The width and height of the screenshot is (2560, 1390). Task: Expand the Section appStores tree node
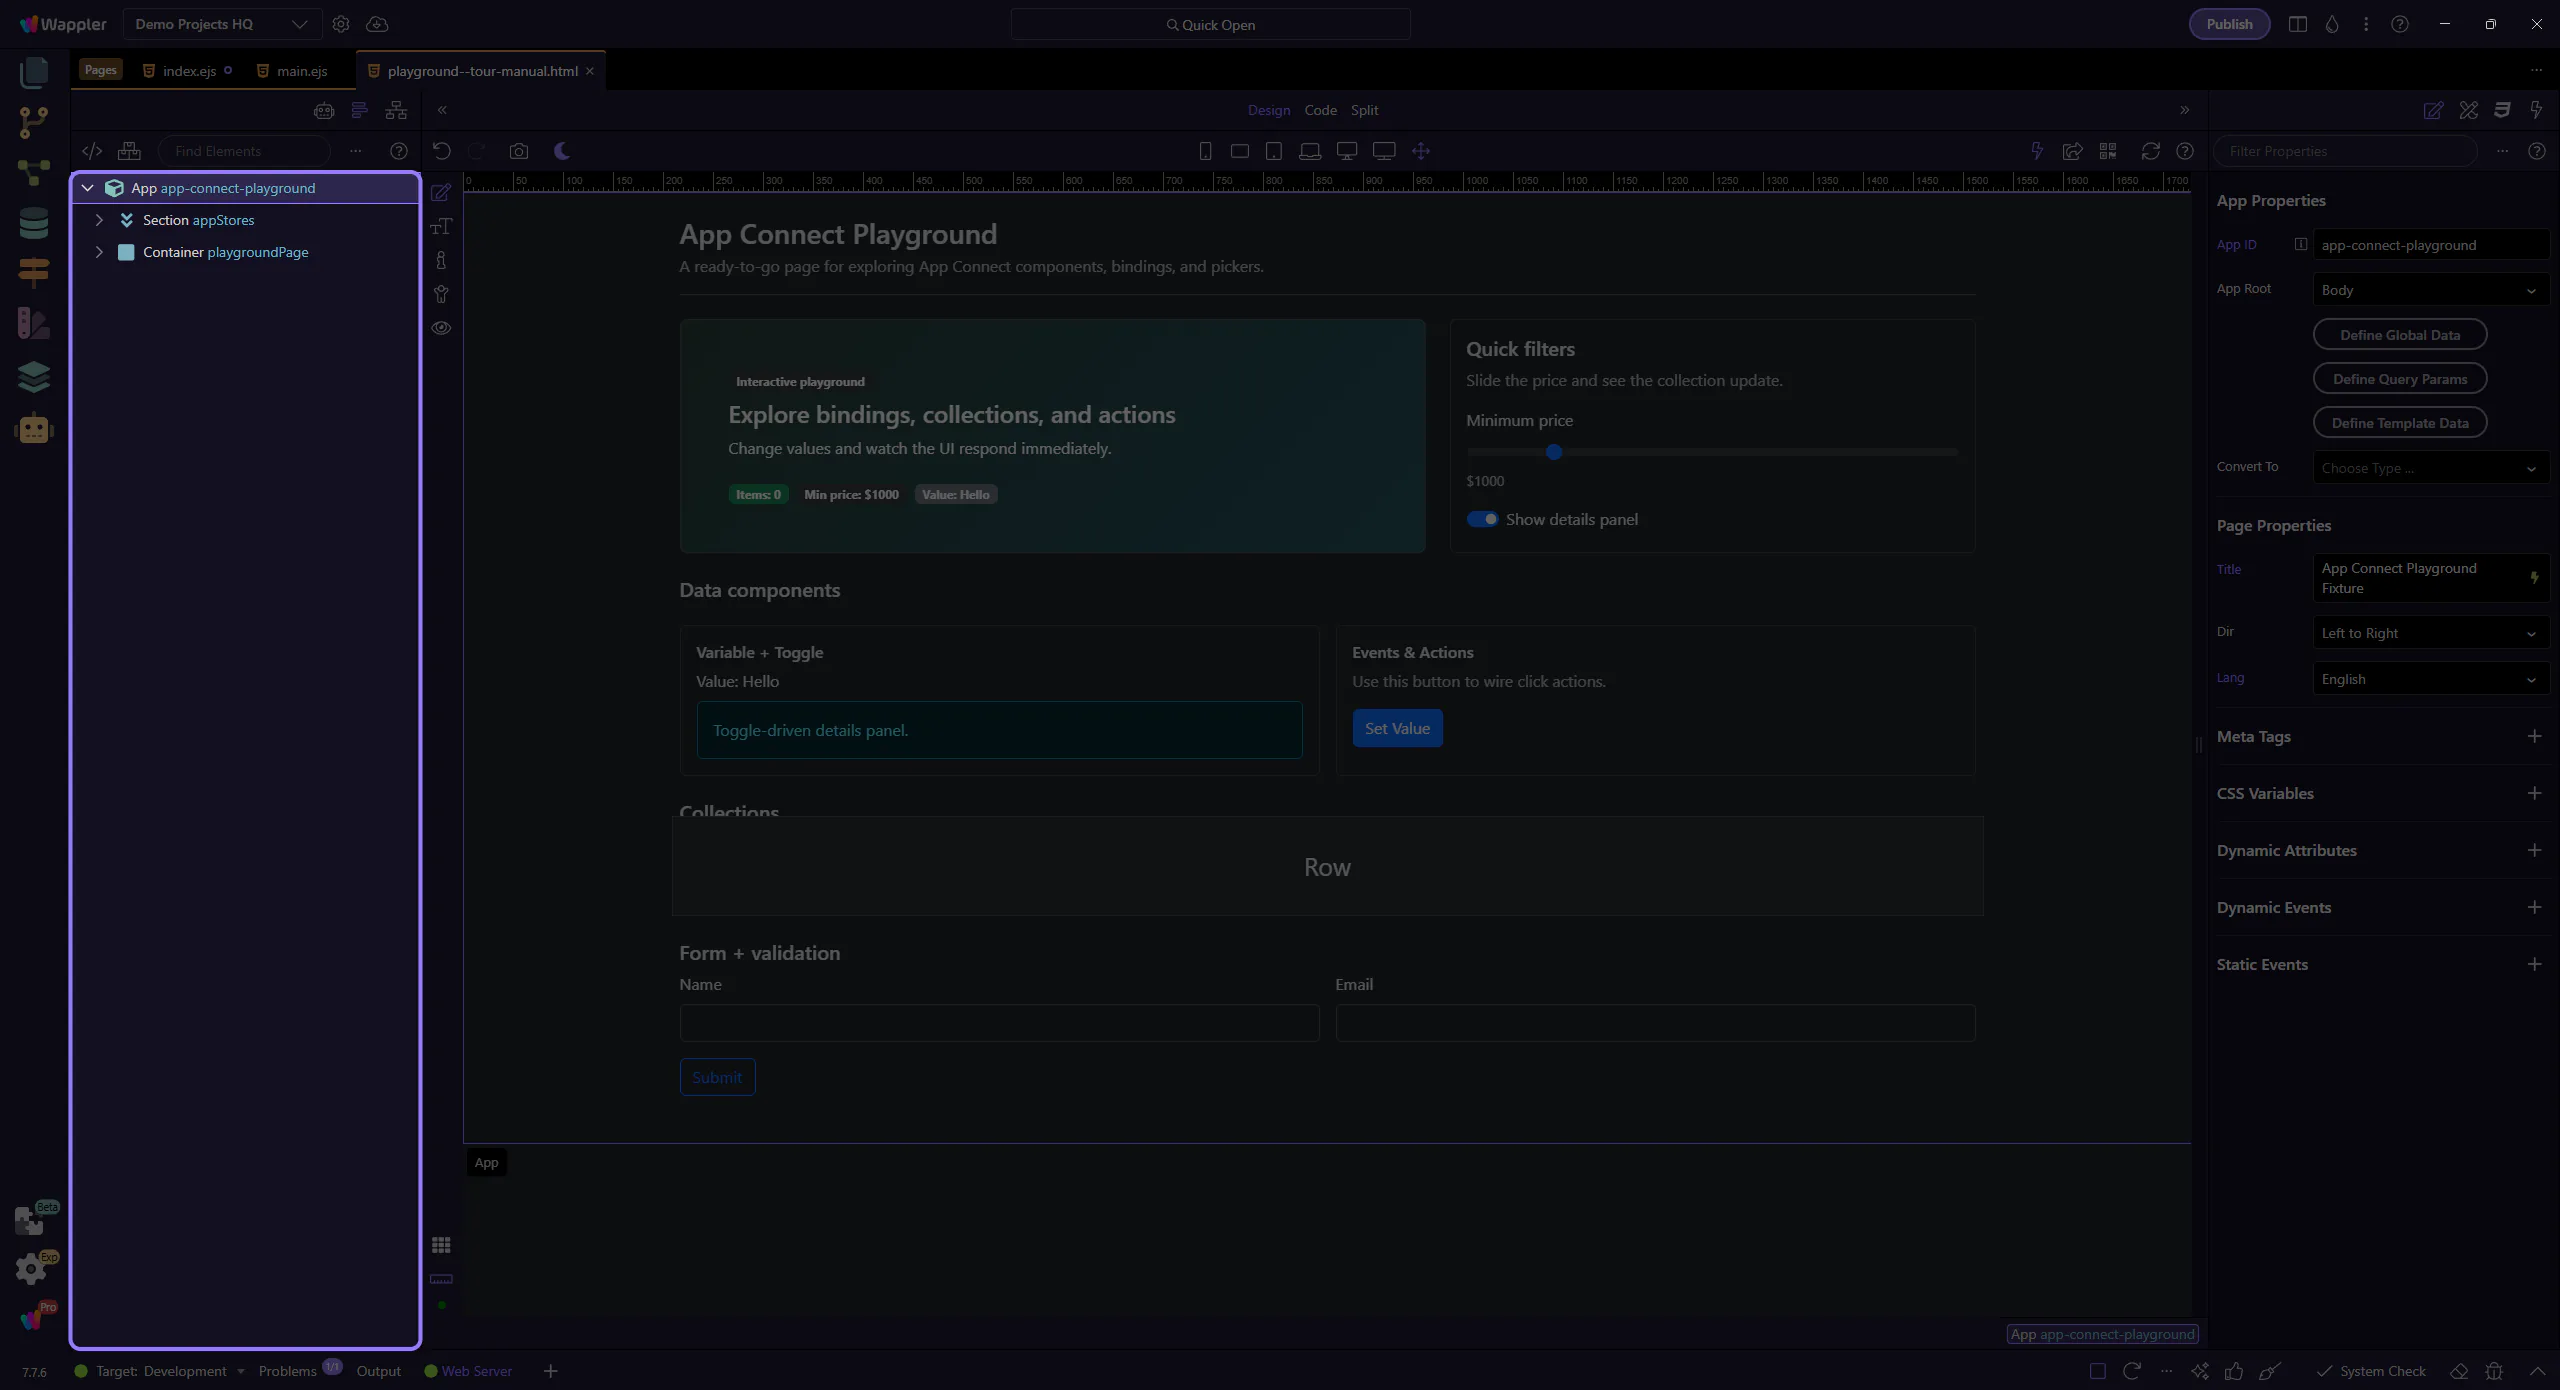point(99,220)
